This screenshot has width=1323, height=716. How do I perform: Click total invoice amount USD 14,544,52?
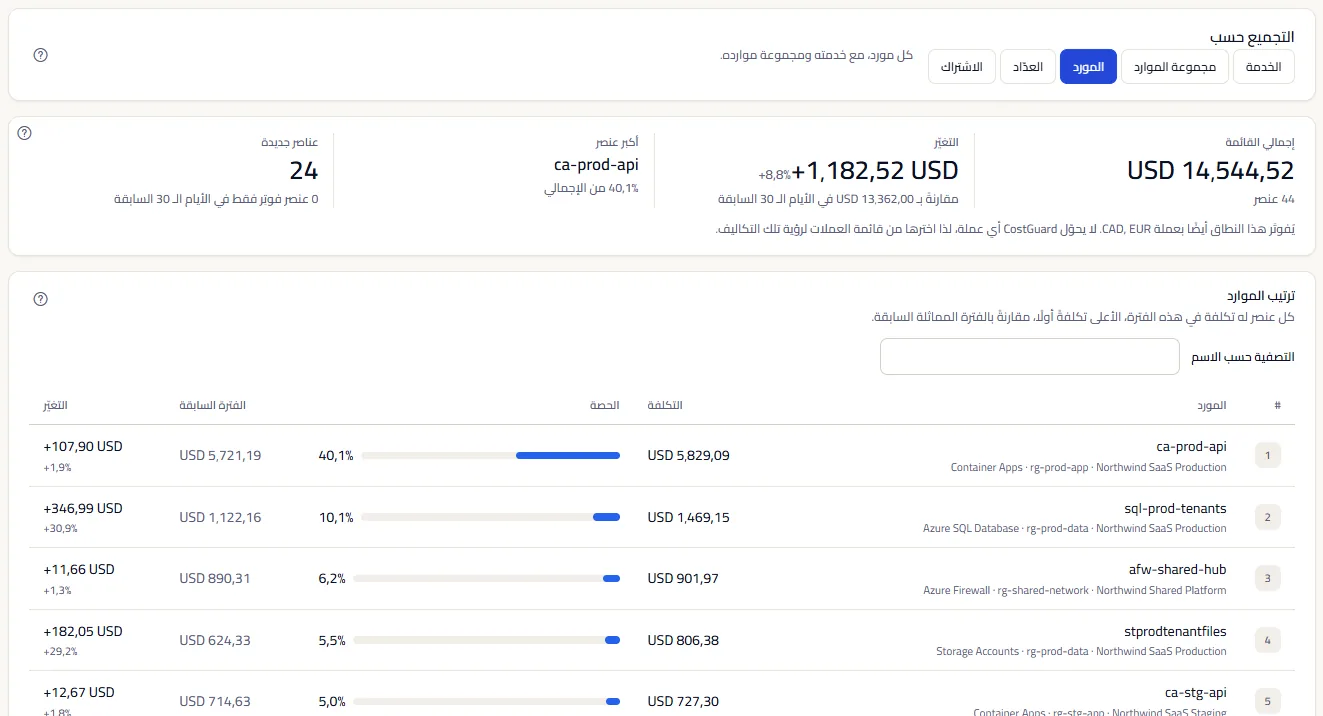coord(1211,170)
